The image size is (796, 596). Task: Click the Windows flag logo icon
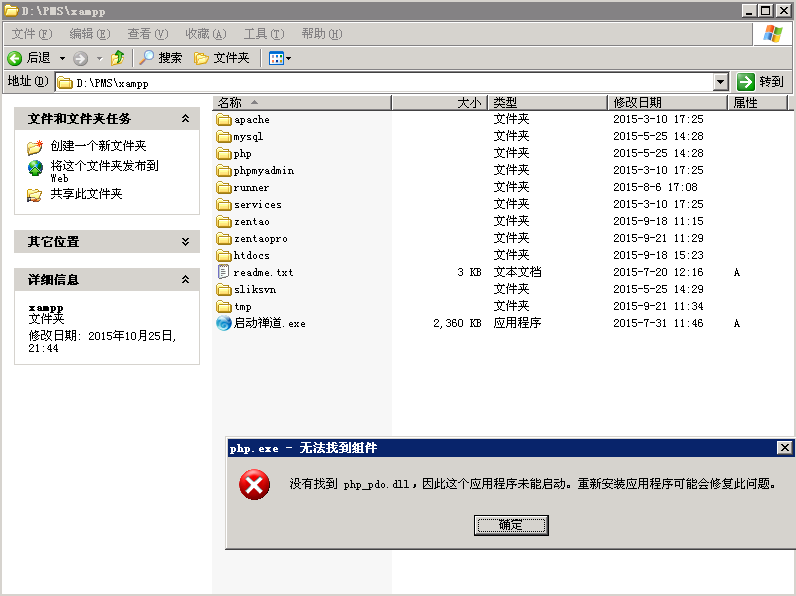click(x=773, y=34)
